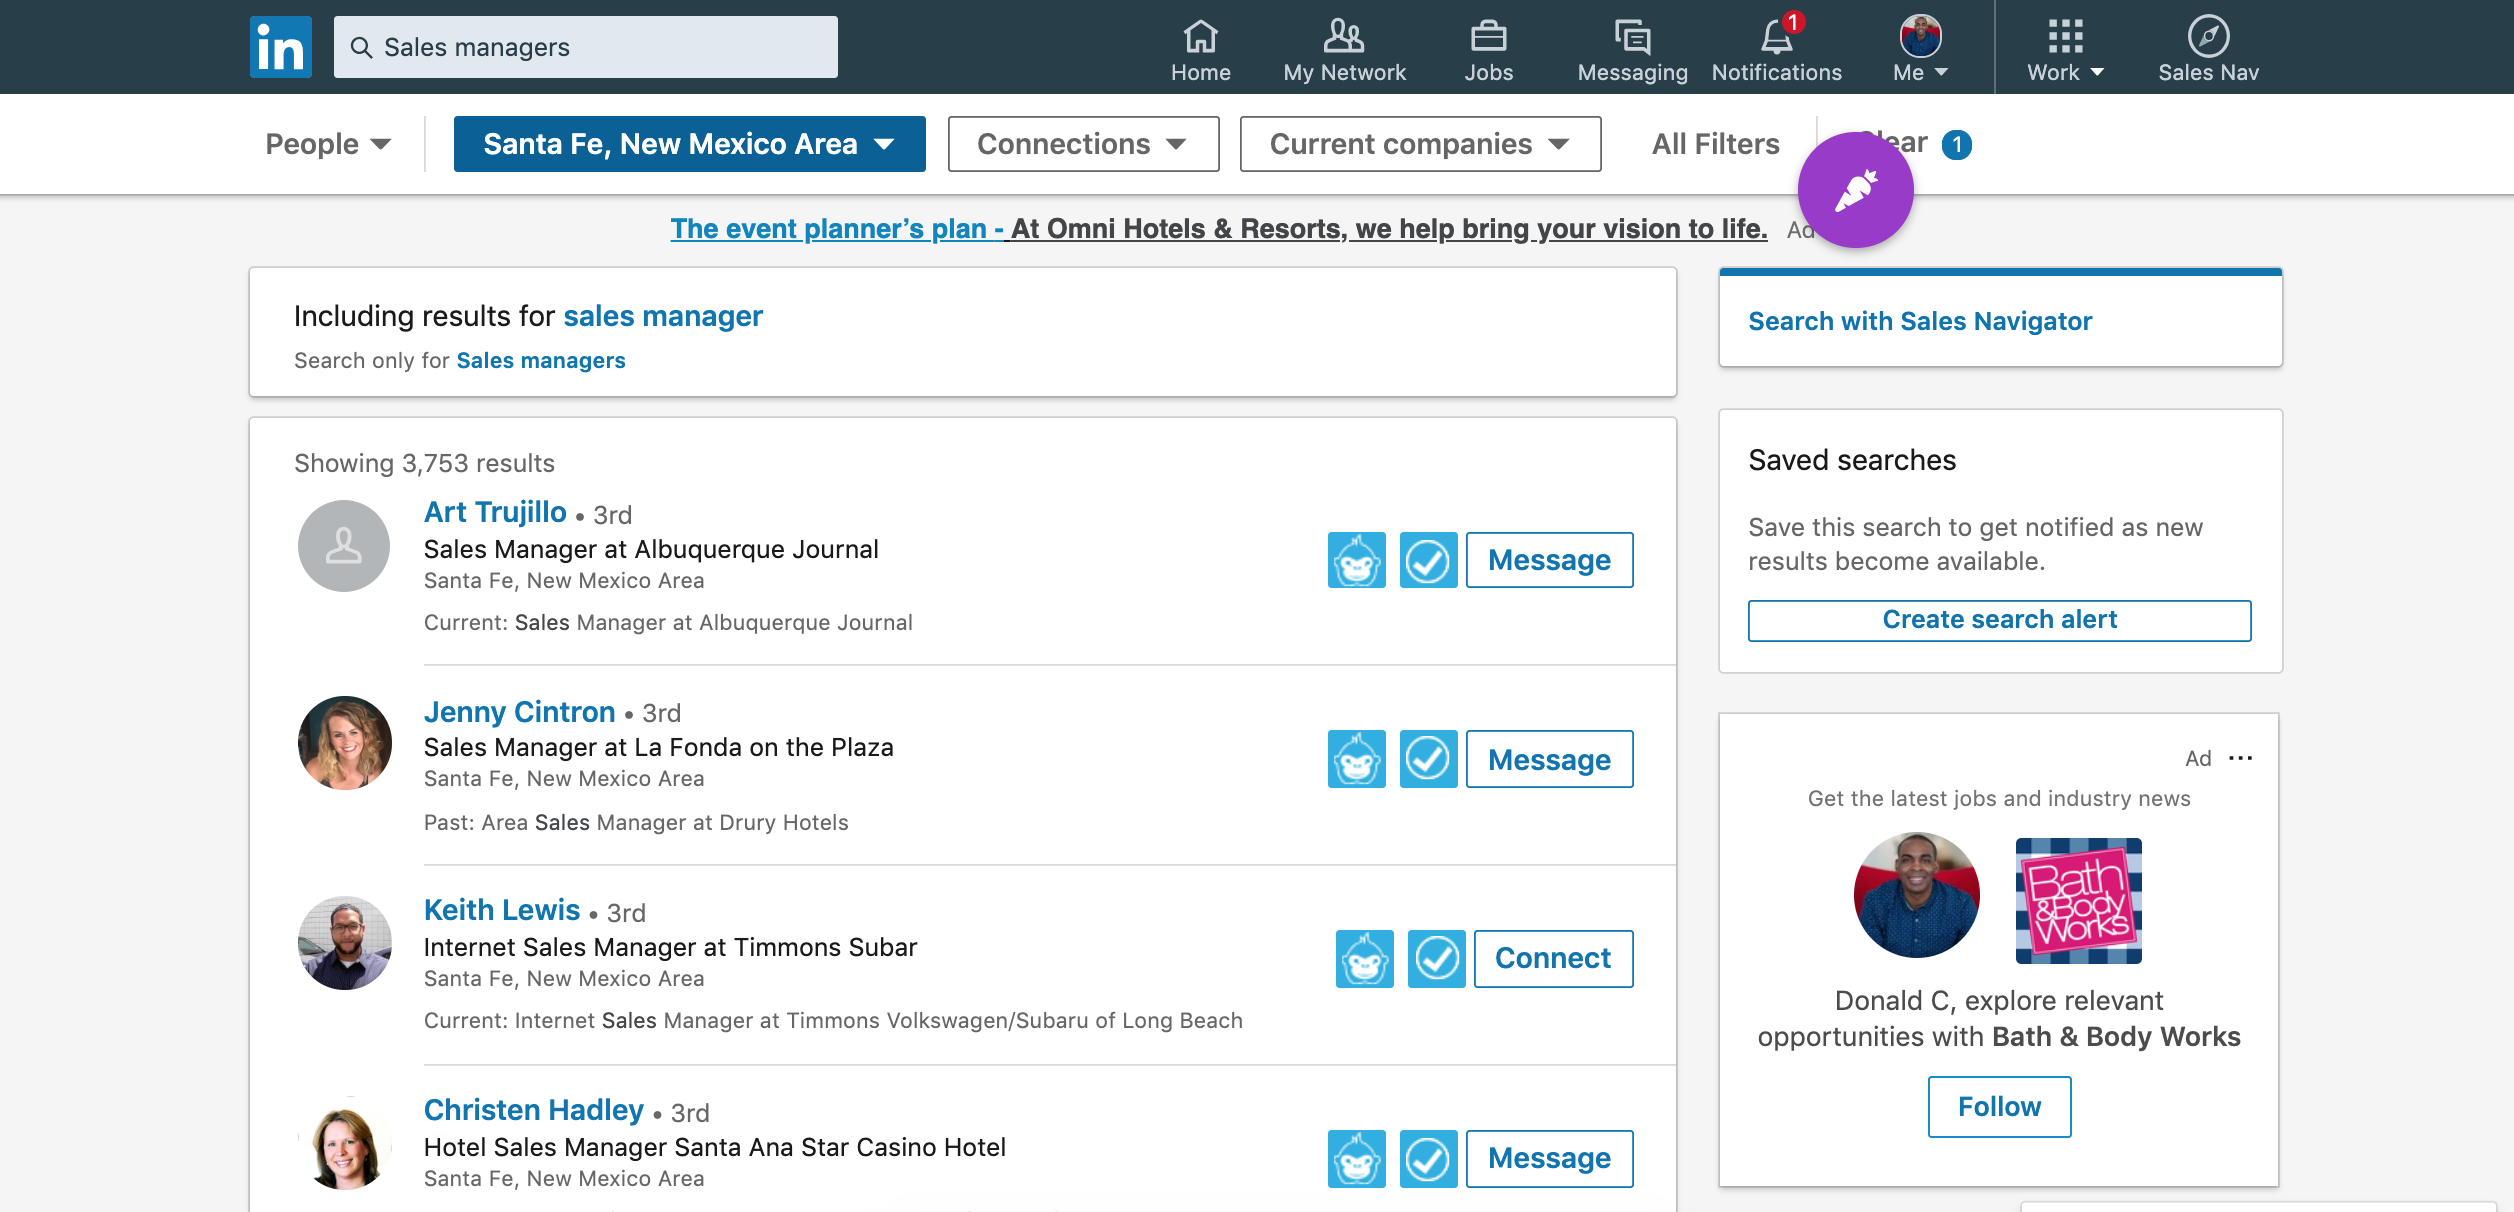Open the Me profile dropdown
The width and height of the screenshot is (2514, 1212).
pyautogui.click(x=1920, y=48)
